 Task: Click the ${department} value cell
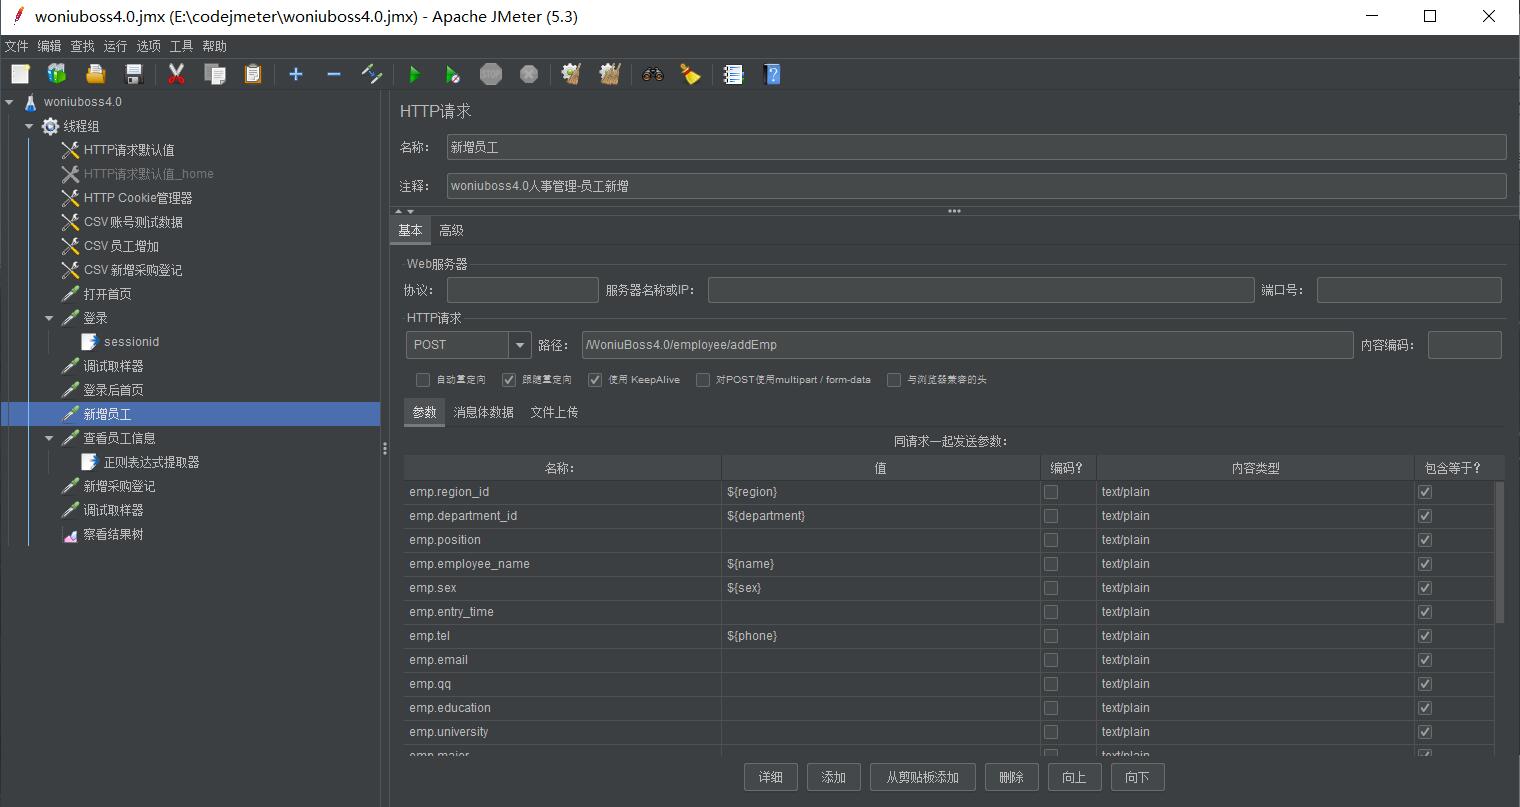point(880,516)
